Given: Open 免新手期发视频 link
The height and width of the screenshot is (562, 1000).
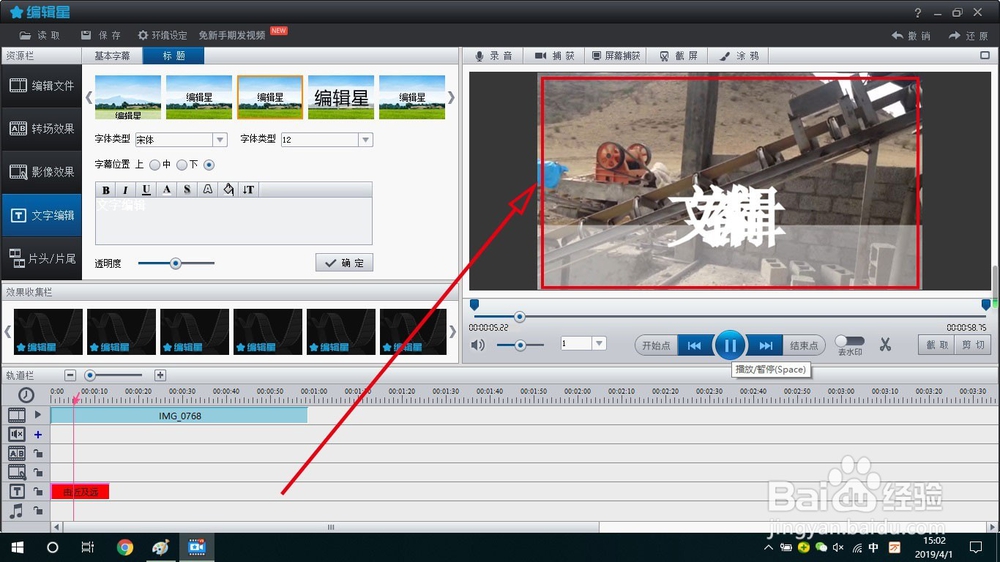Looking at the screenshot, I should [232, 35].
